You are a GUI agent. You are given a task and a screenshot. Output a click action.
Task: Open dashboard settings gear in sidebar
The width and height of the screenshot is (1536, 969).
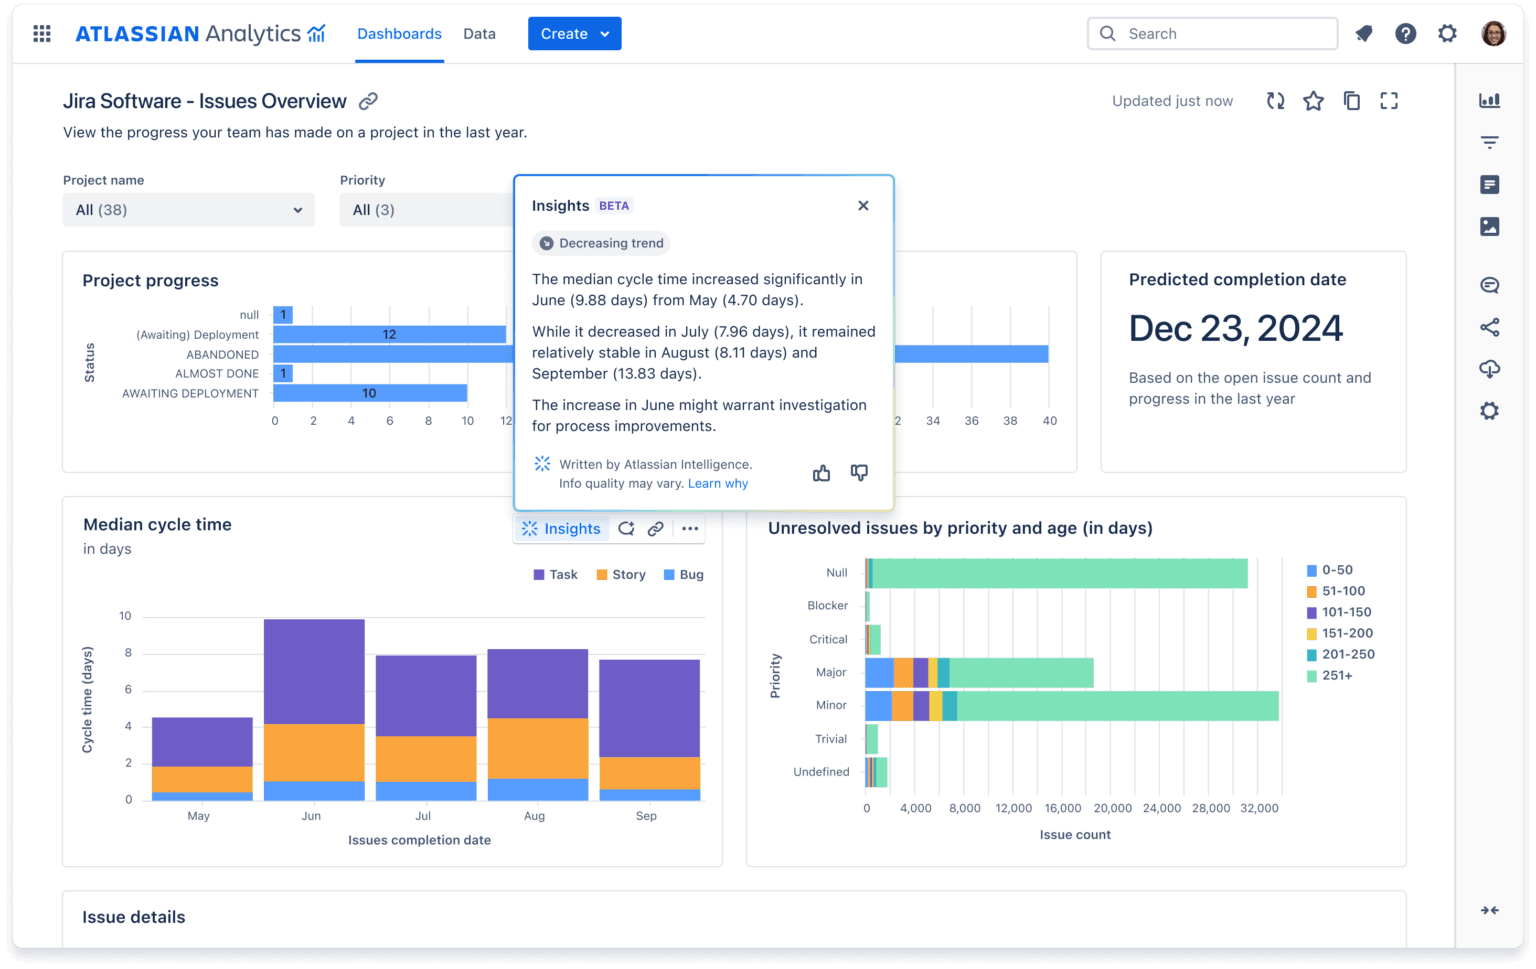point(1490,411)
